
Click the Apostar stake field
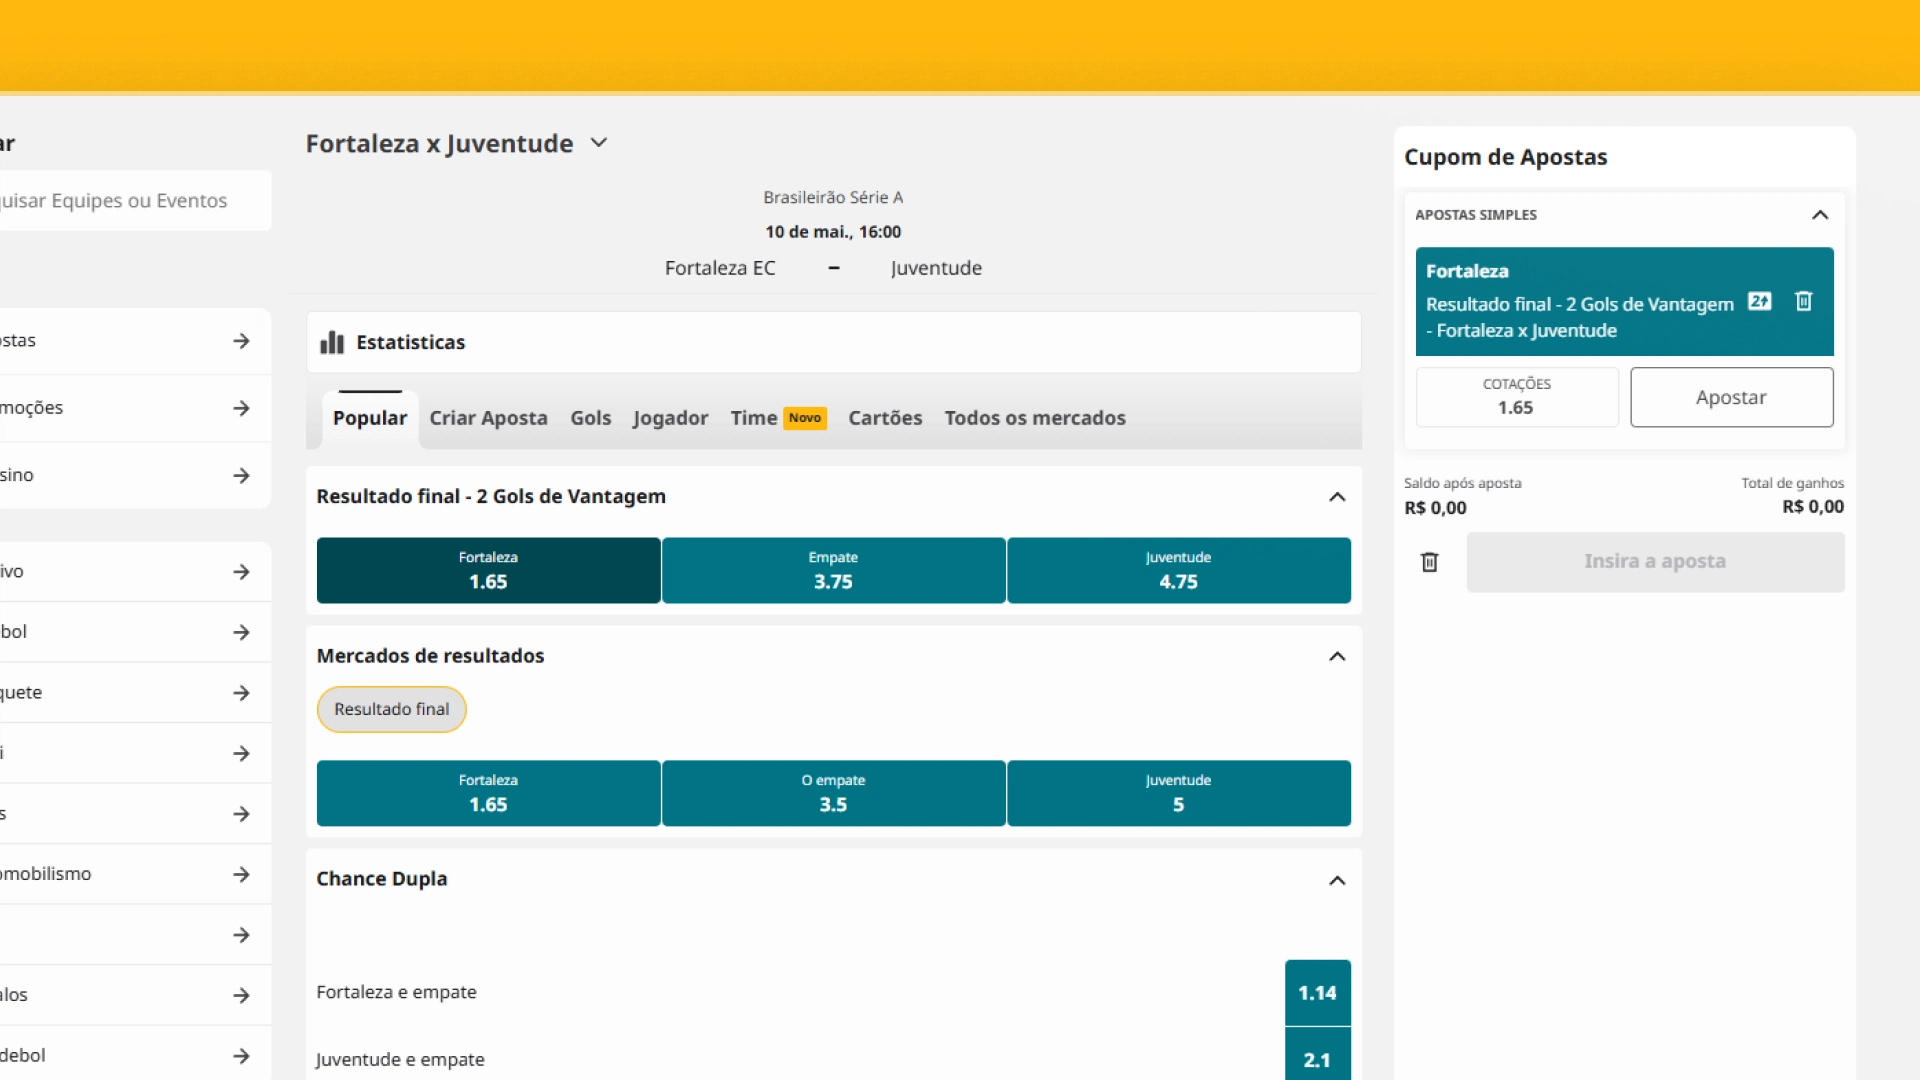point(1731,397)
